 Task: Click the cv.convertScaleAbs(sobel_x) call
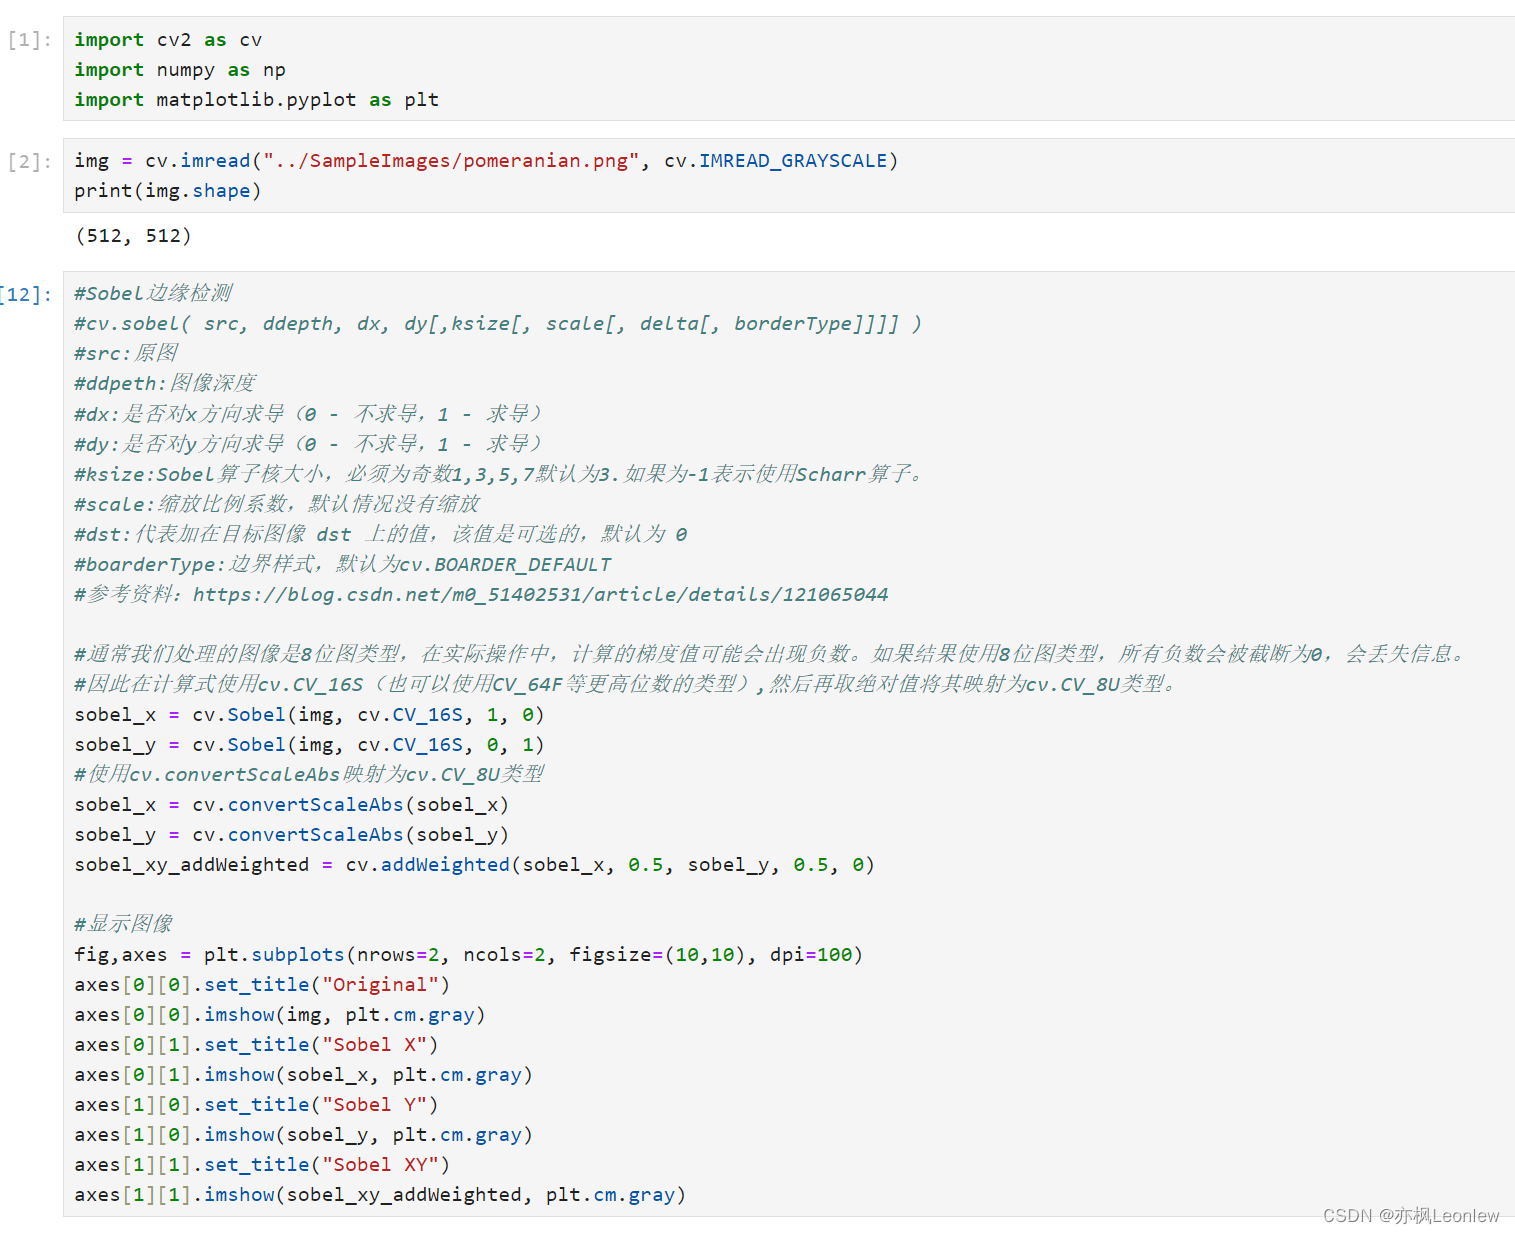pyautogui.click(x=290, y=804)
